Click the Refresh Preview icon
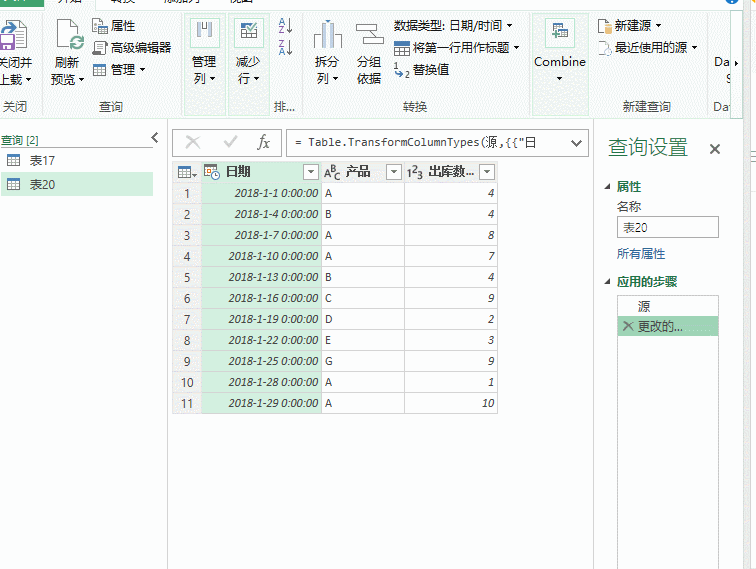The width and height of the screenshot is (756, 569). [69, 35]
